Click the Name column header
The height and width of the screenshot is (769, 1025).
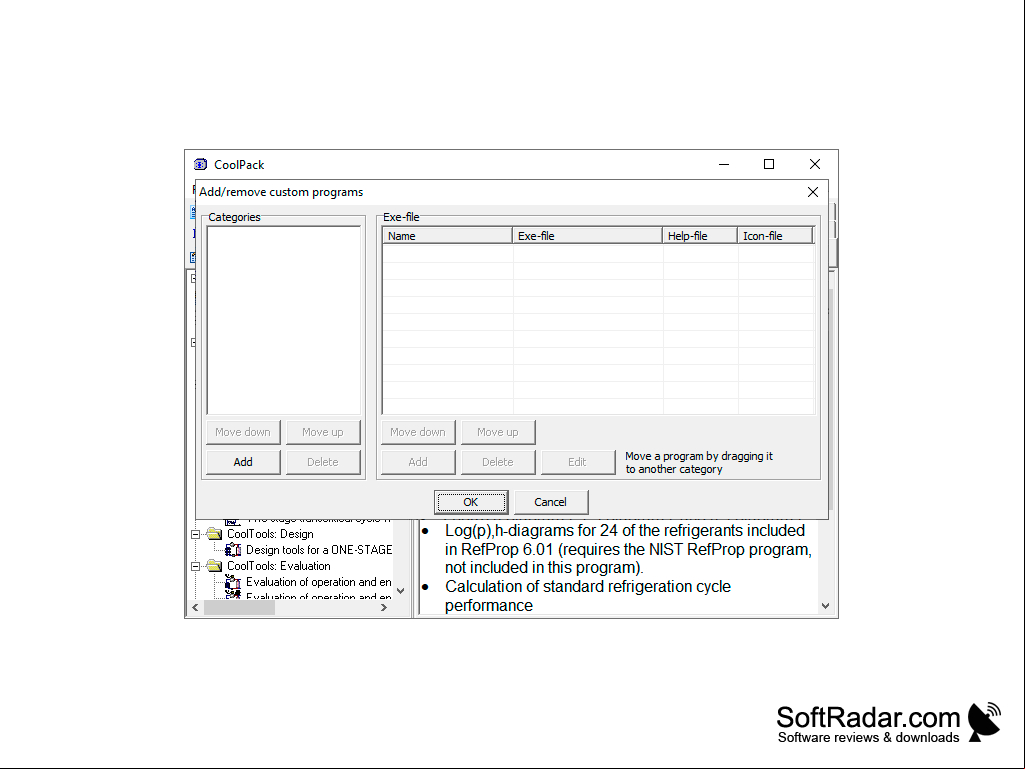[447, 235]
